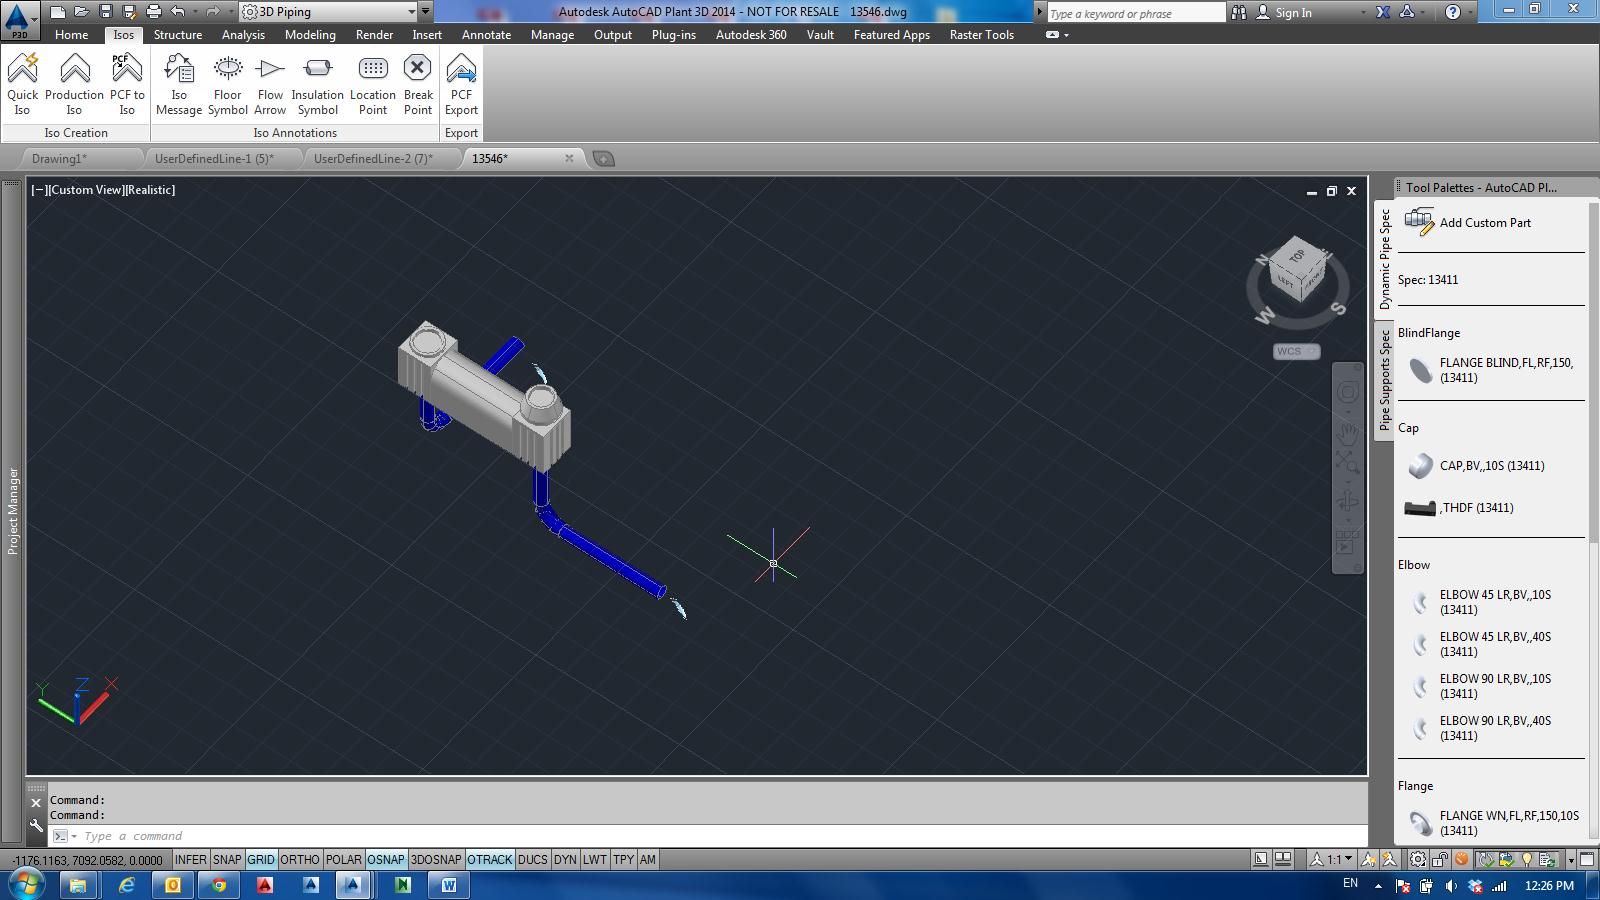The image size is (1600, 900).
Task: Toggle GRID display in status bar
Action: point(261,860)
